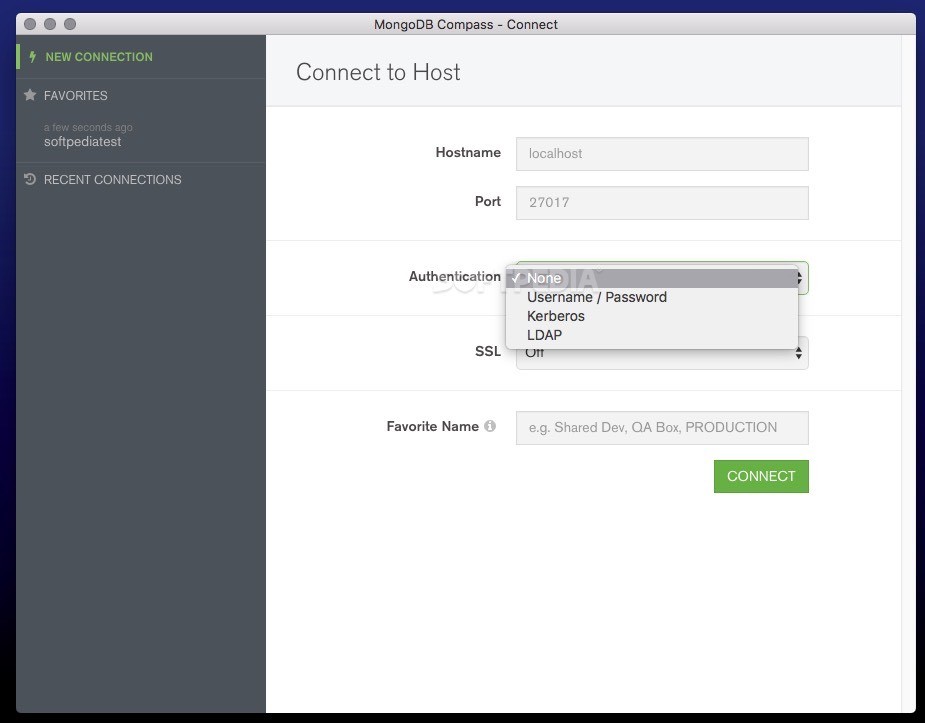925x723 pixels.
Task: Click the Connect to Host heading
Action: (378, 72)
